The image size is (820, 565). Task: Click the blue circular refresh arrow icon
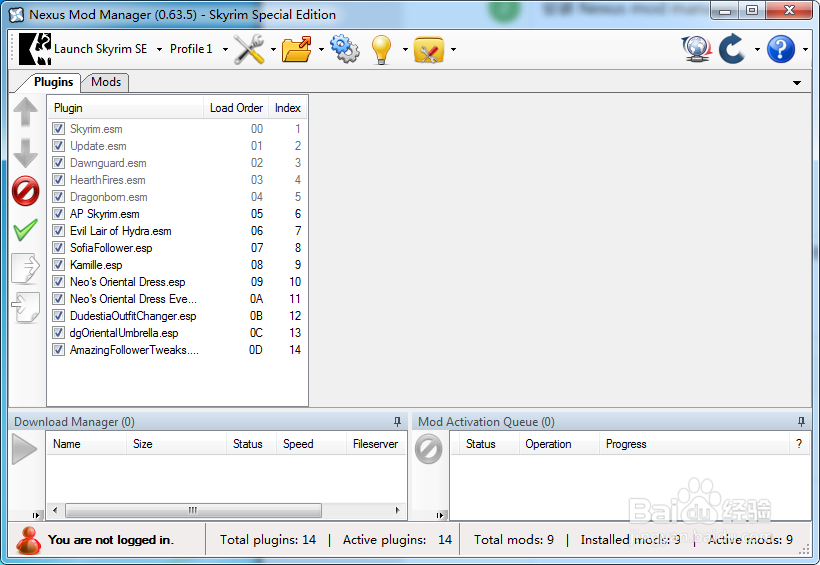[x=732, y=49]
